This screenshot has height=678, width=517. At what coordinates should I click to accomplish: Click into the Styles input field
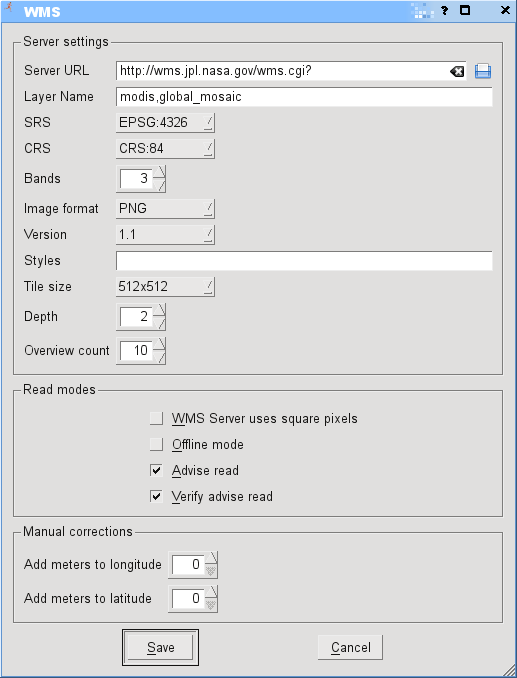point(304,261)
